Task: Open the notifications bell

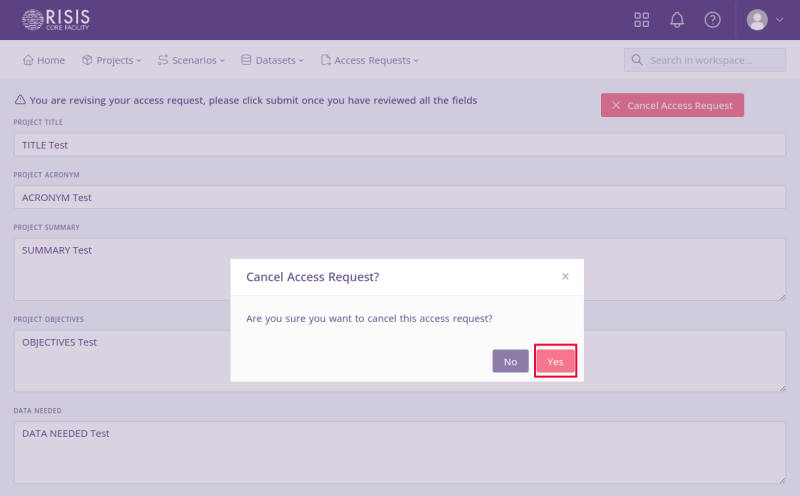Action: pyautogui.click(x=677, y=20)
